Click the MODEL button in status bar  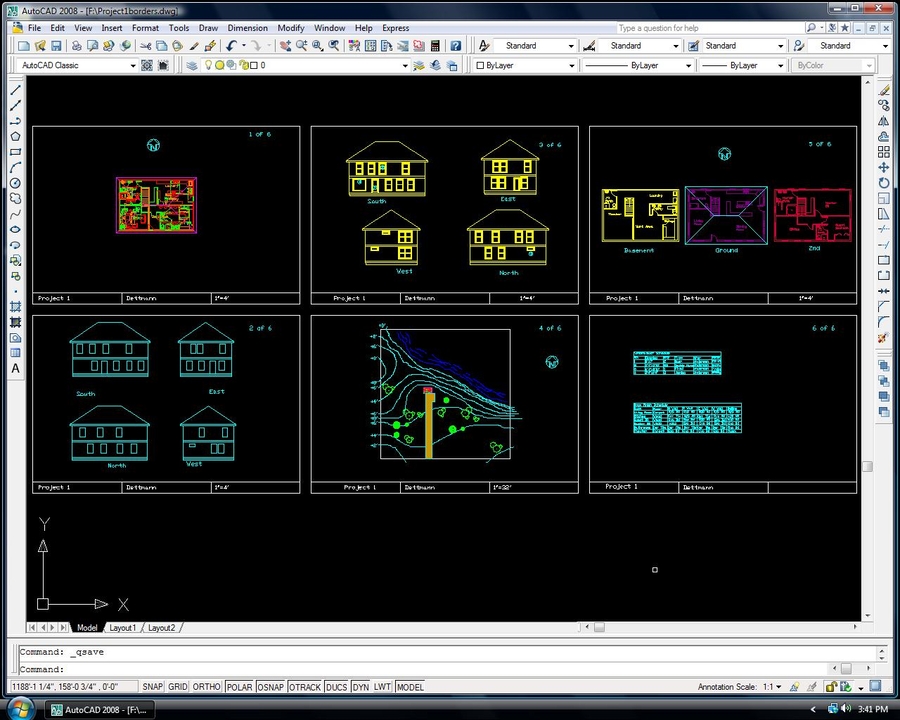[x=410, y=687]
